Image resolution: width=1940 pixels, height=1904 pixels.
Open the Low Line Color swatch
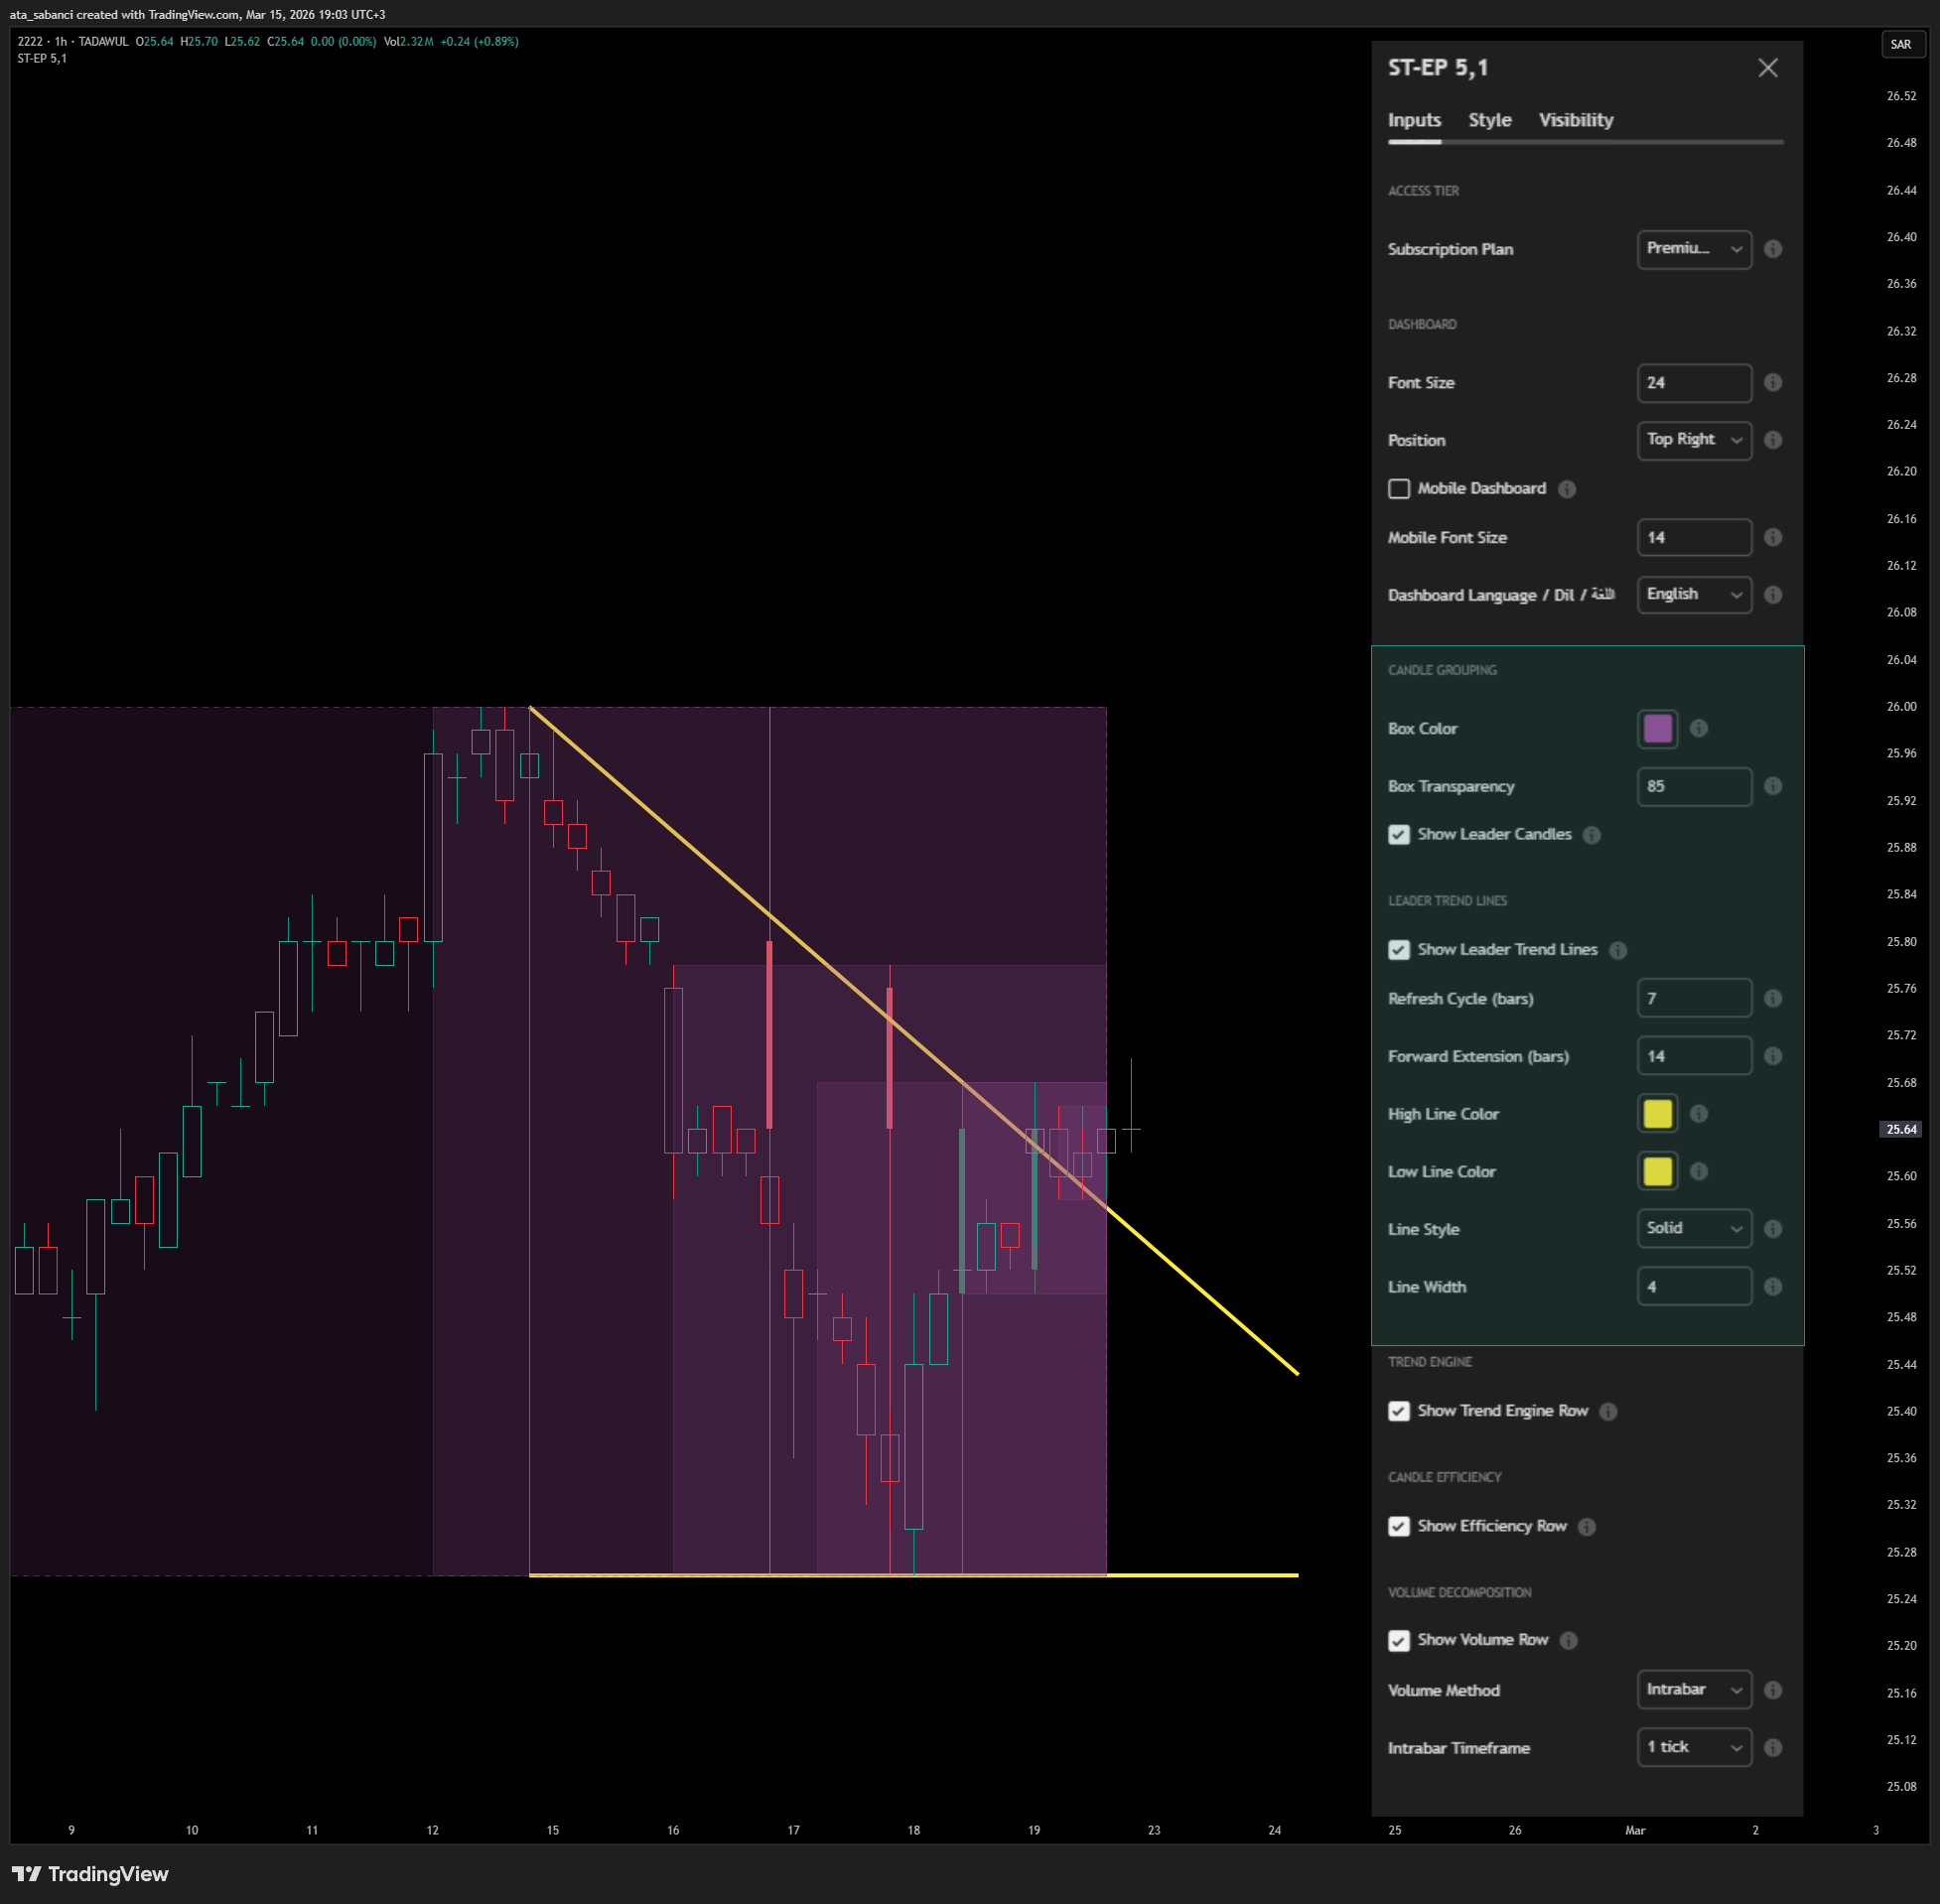[x=1657, y=1171]
